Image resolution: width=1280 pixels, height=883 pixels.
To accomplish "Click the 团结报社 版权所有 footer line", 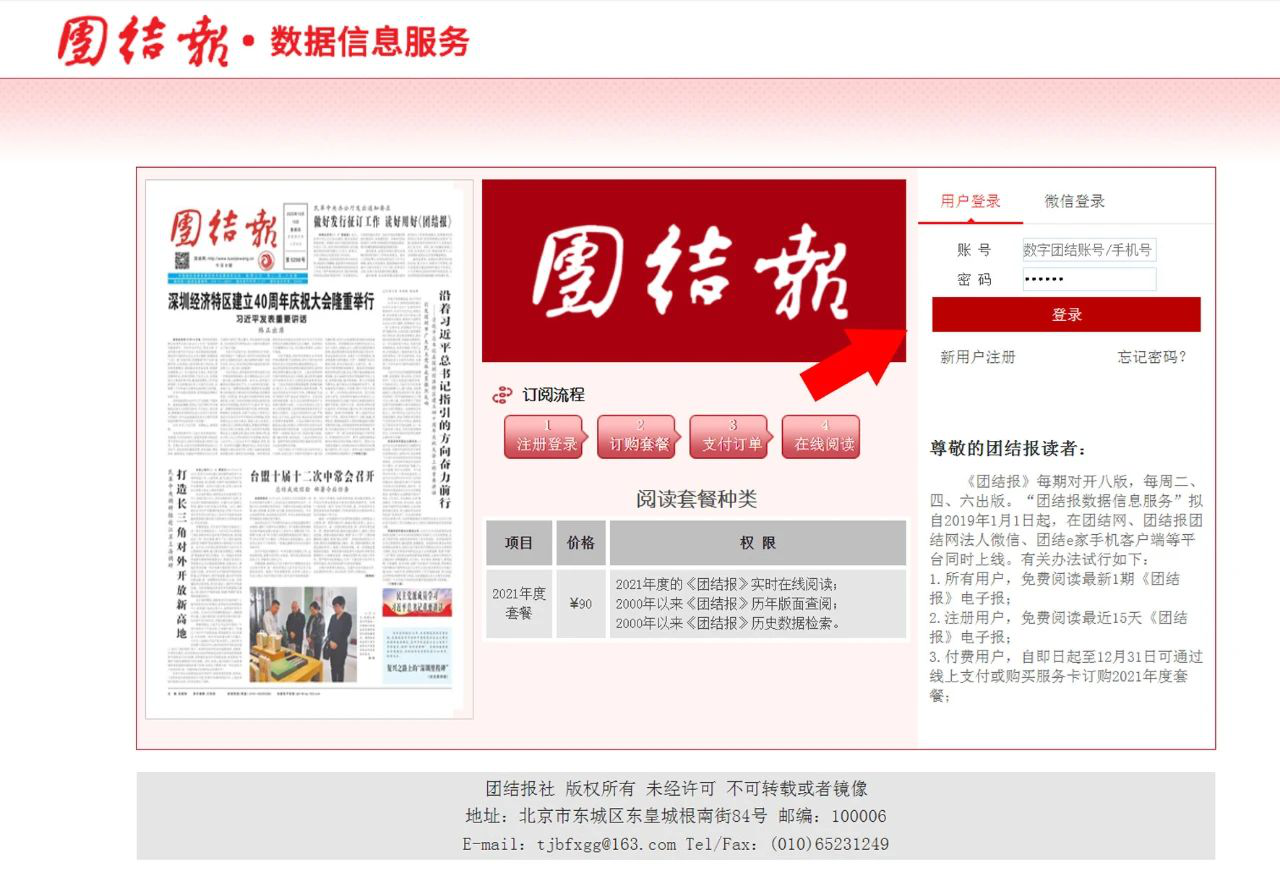I will (x=676, y=788).
